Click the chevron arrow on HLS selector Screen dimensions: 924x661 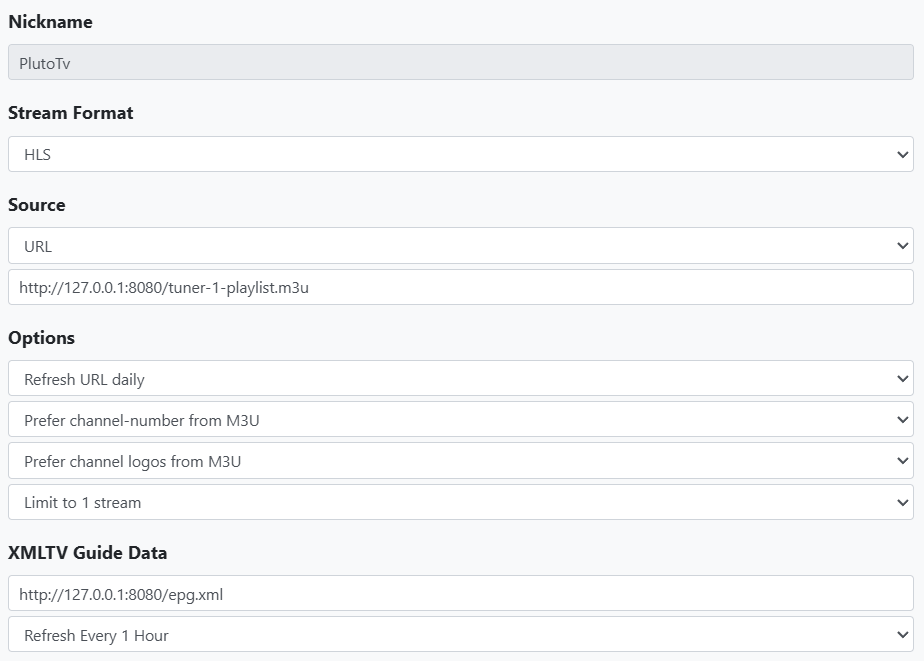click(903, 155)
